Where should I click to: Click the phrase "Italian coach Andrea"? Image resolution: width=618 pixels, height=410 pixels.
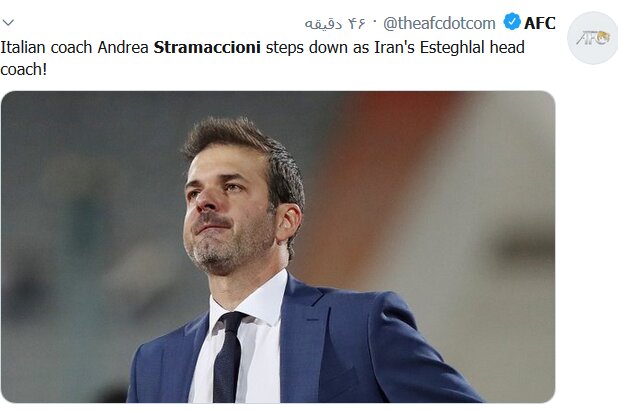[74, 47]
